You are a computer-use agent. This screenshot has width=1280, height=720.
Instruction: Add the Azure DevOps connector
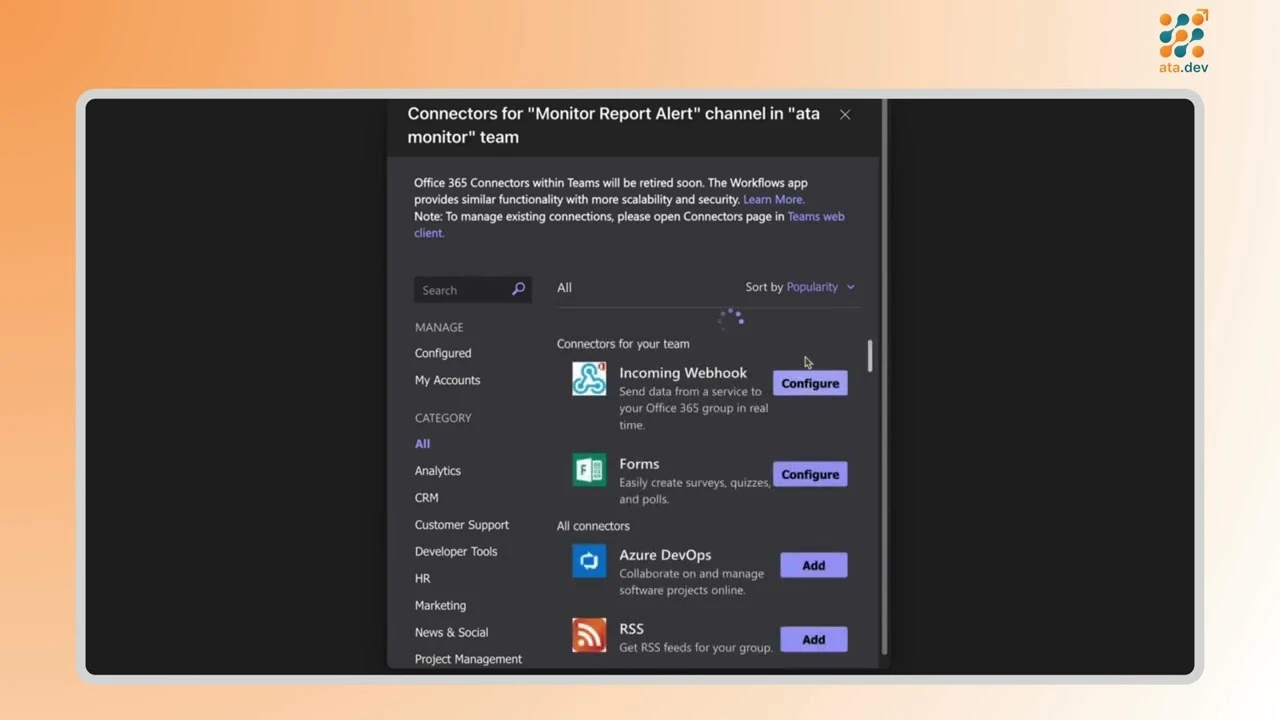coord(813,565)
